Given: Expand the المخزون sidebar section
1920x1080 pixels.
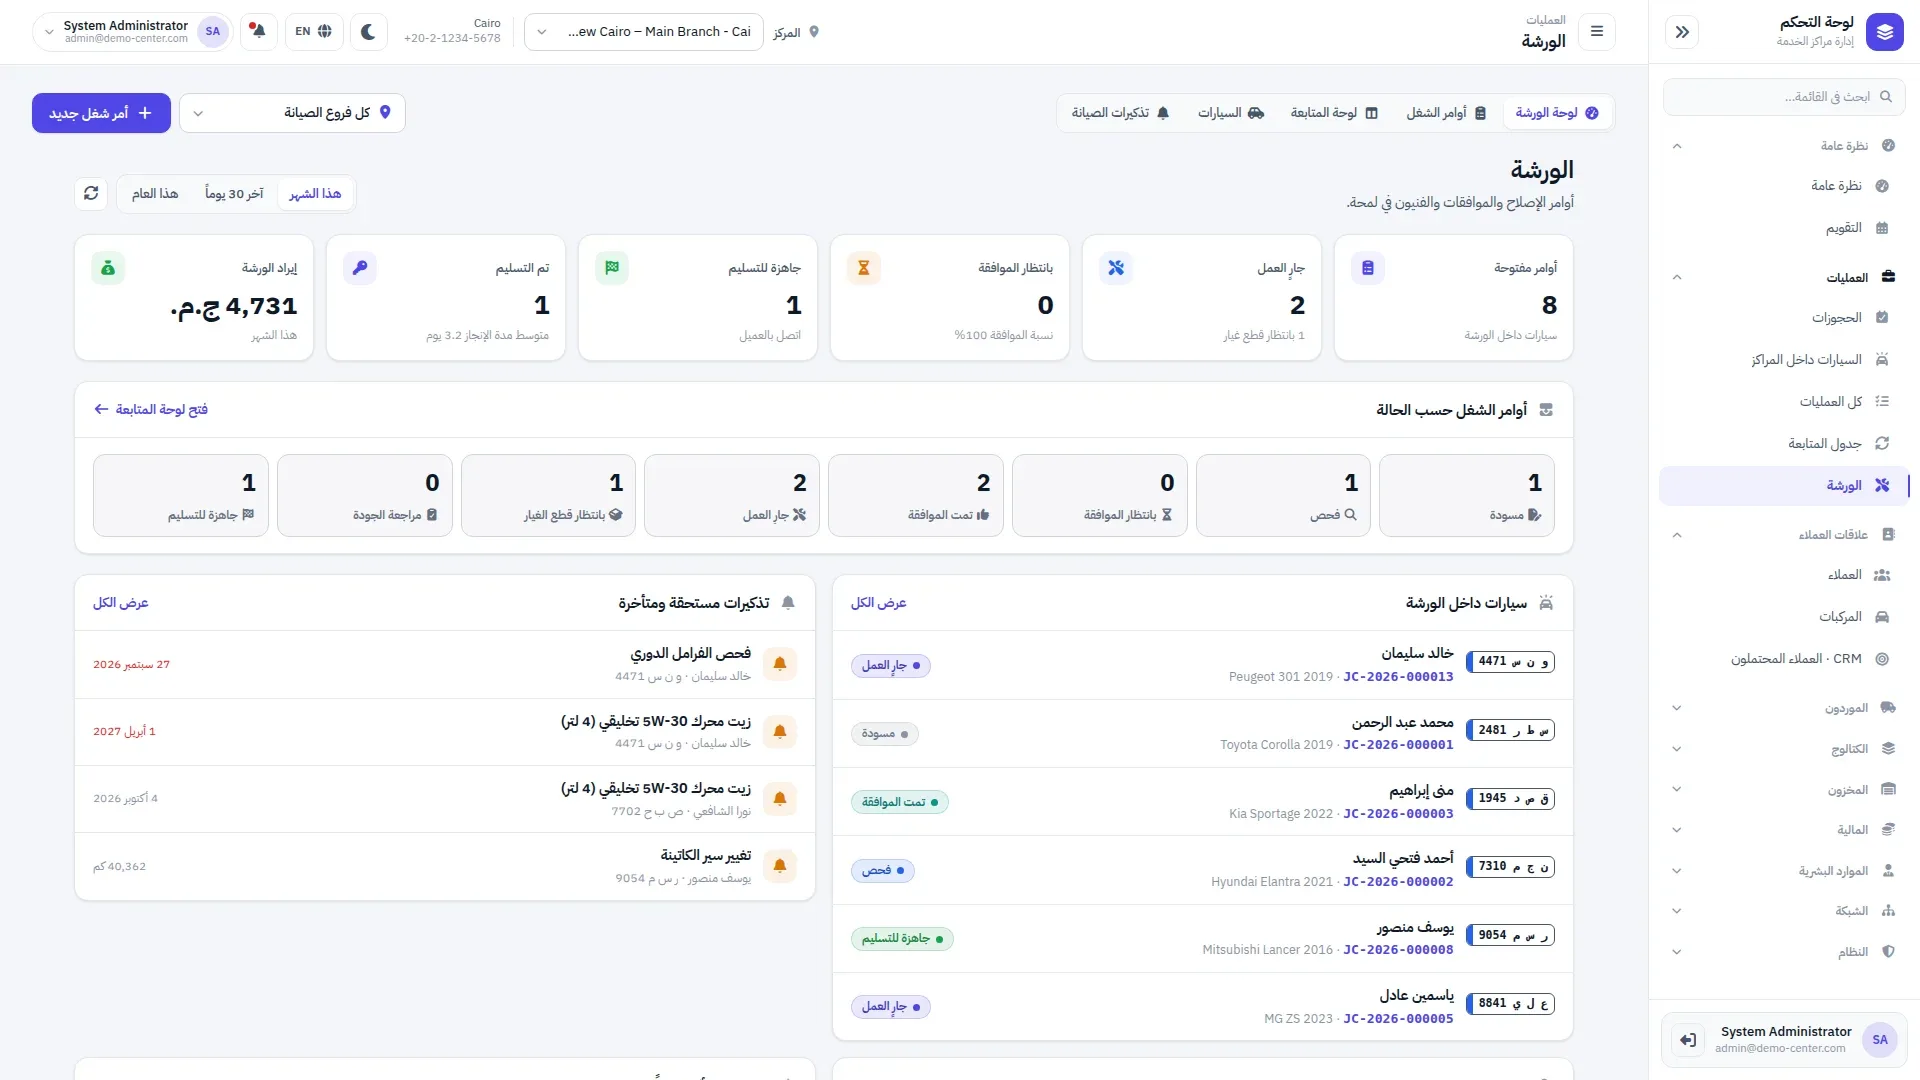Looking at the screenshot, I should pyautogui.click(x=1785, y=790).
